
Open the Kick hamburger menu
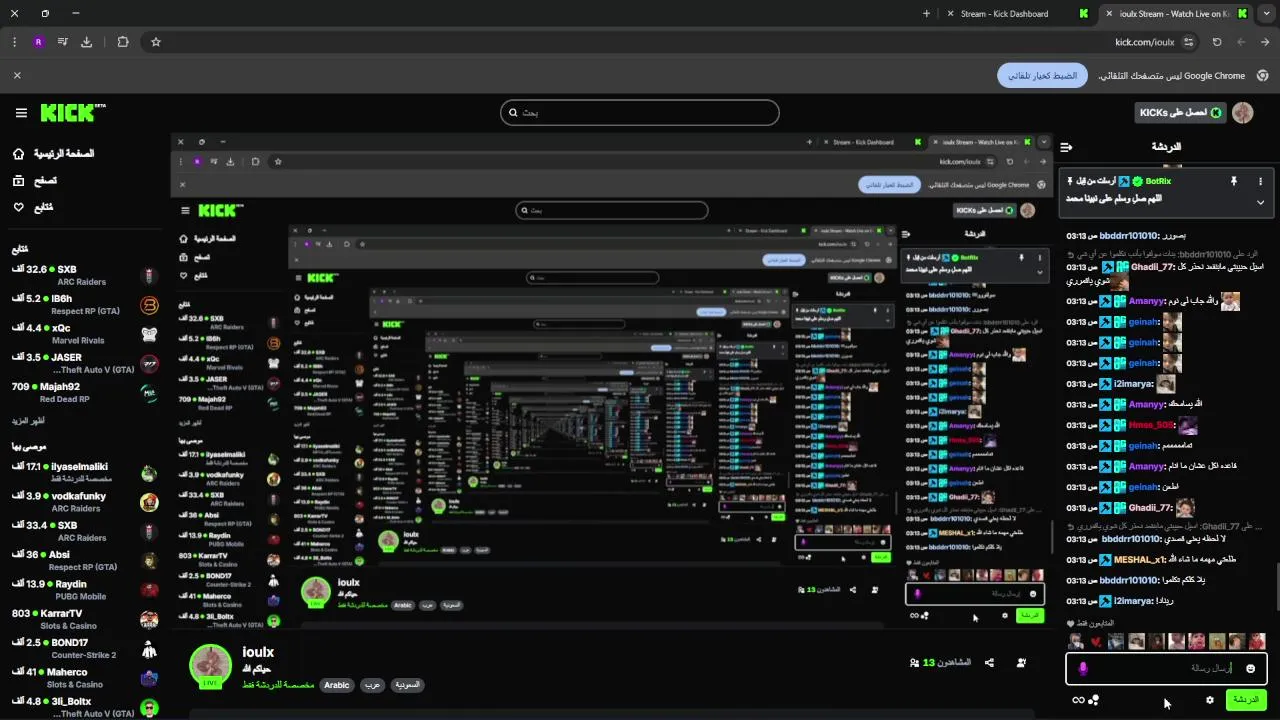coord(21,113)
